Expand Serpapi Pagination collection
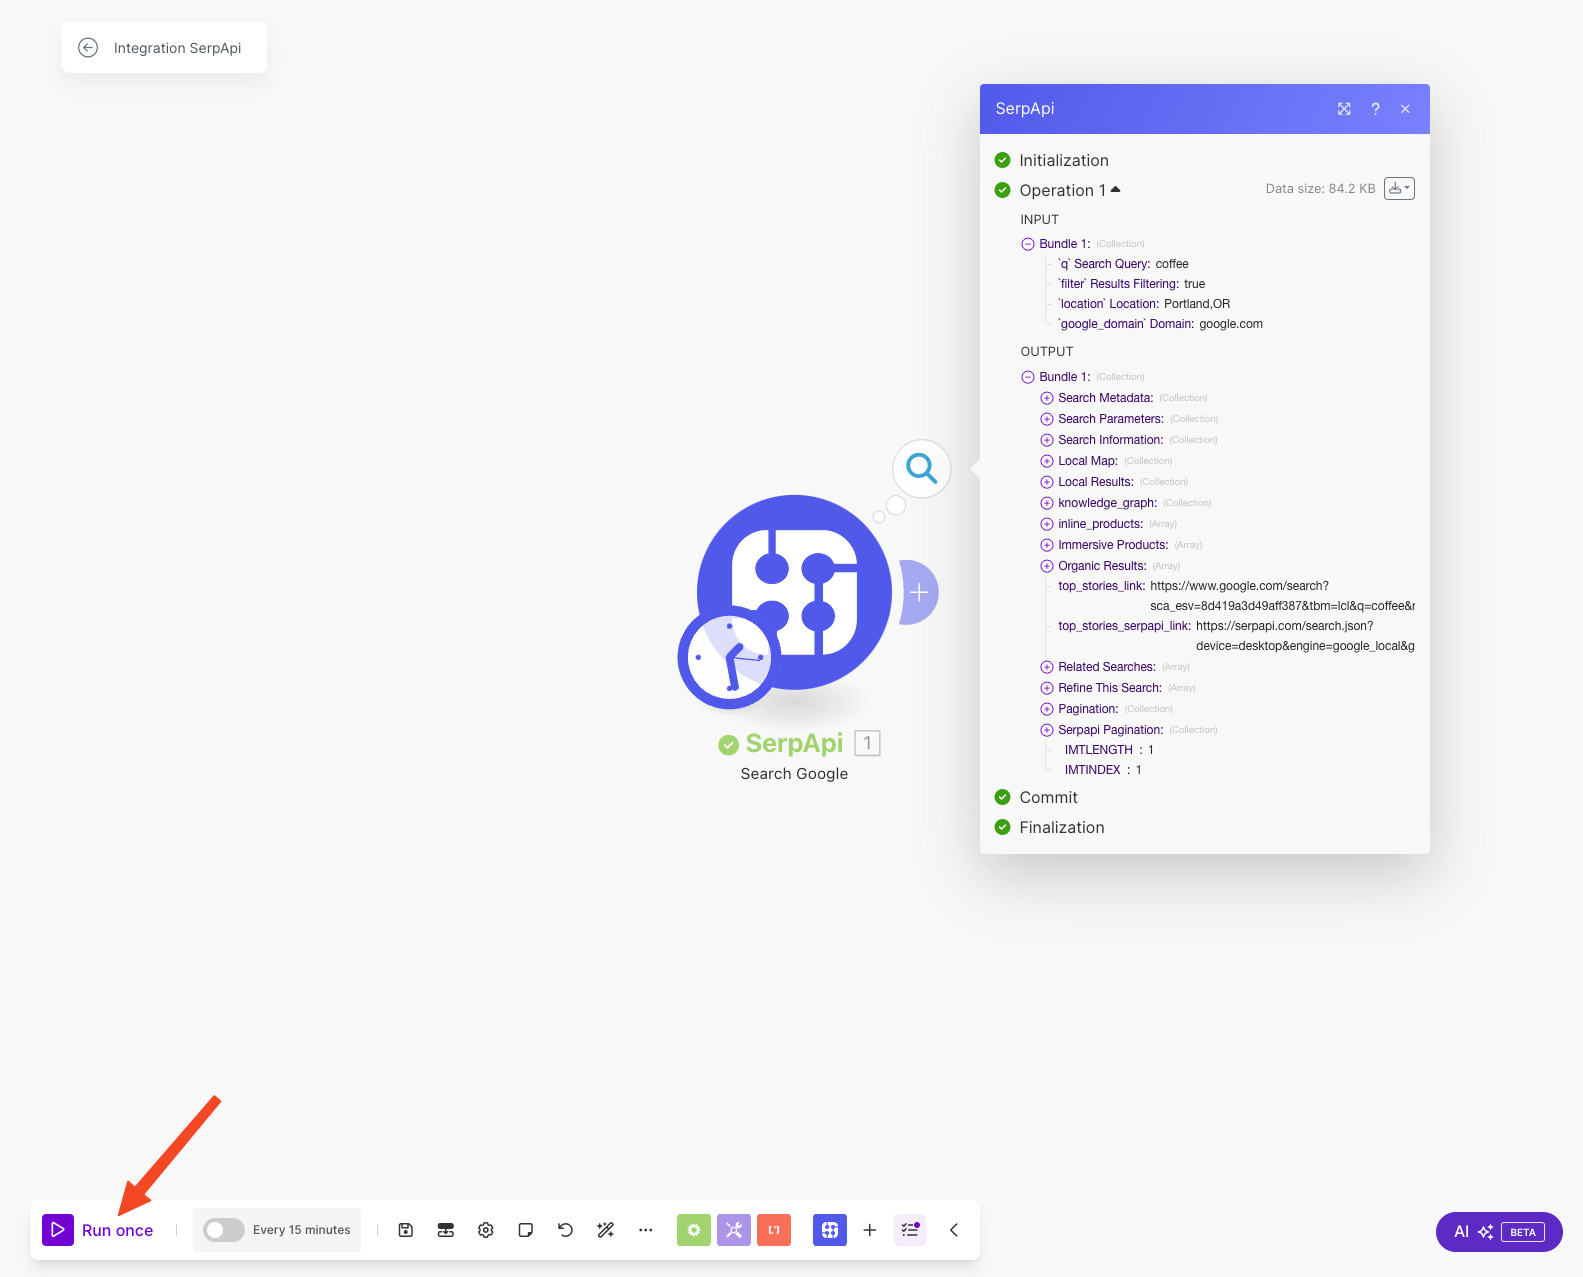 click(x=1047, y=730)
